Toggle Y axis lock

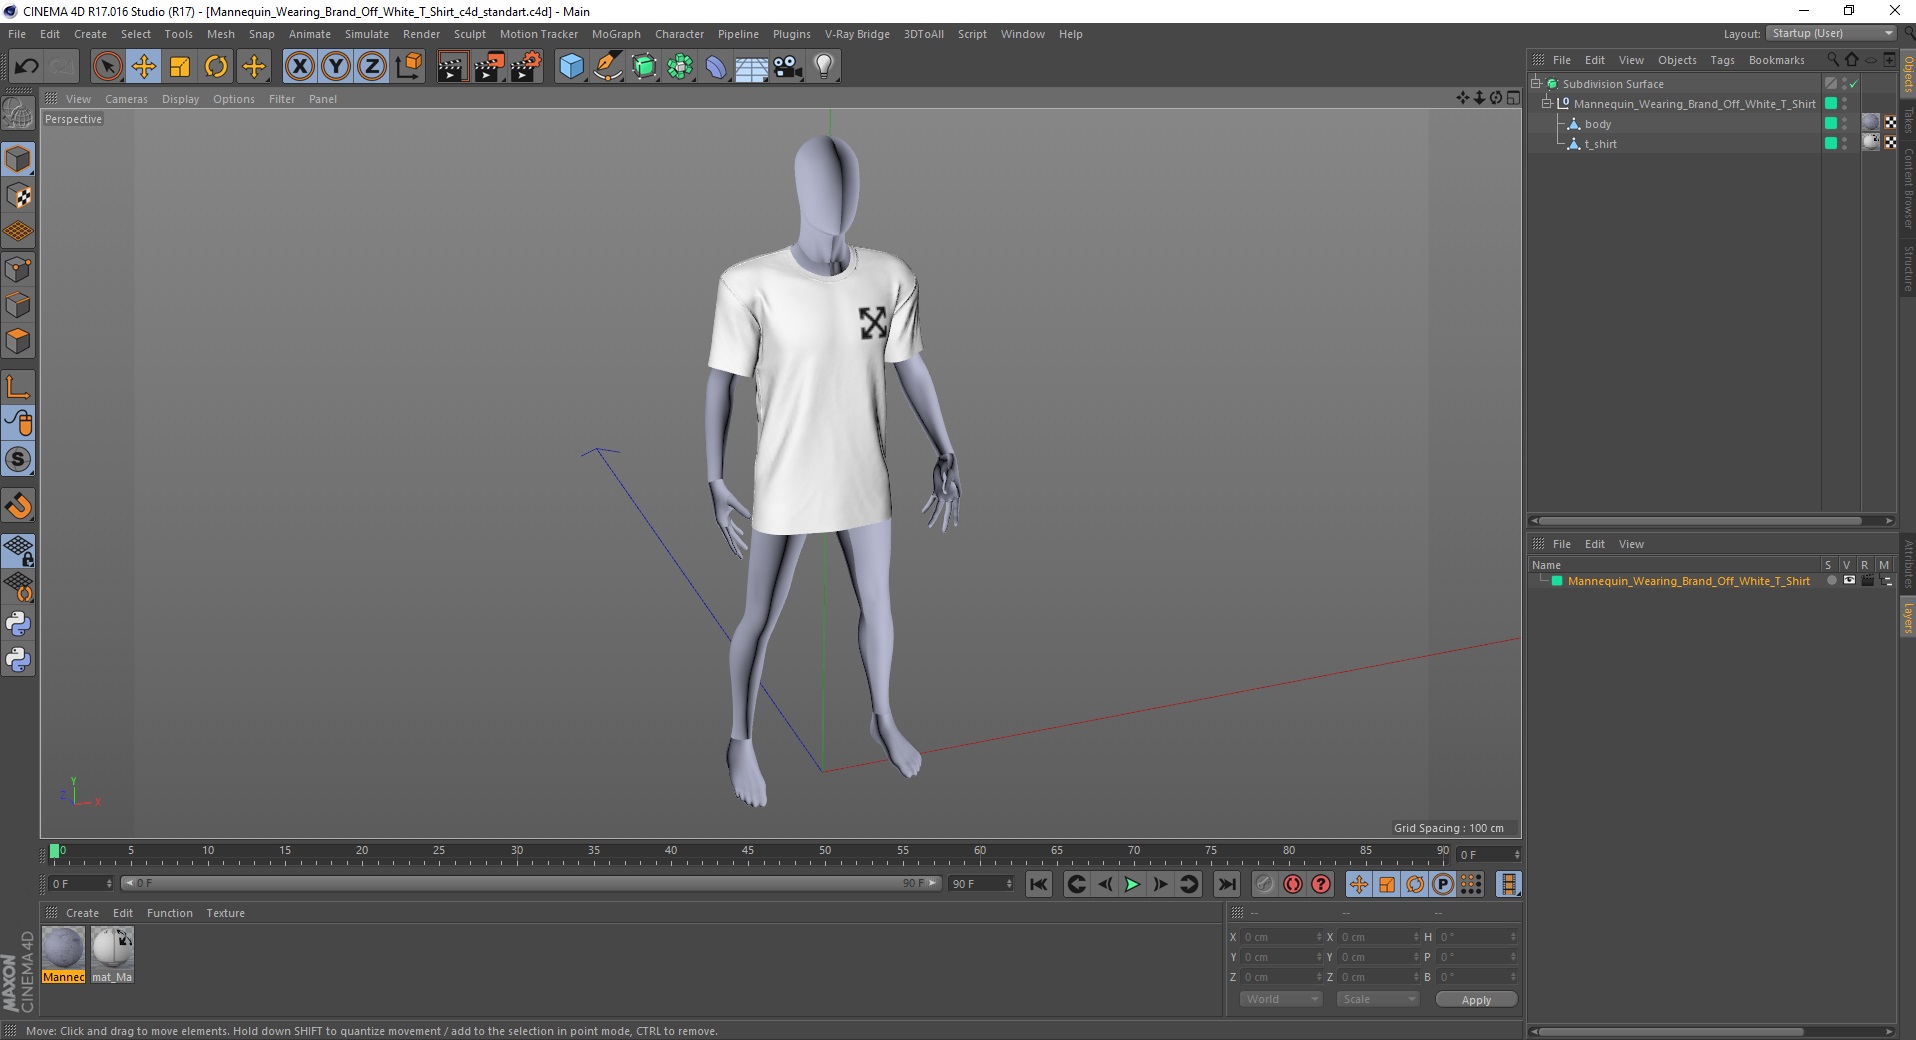pos(336,67)
